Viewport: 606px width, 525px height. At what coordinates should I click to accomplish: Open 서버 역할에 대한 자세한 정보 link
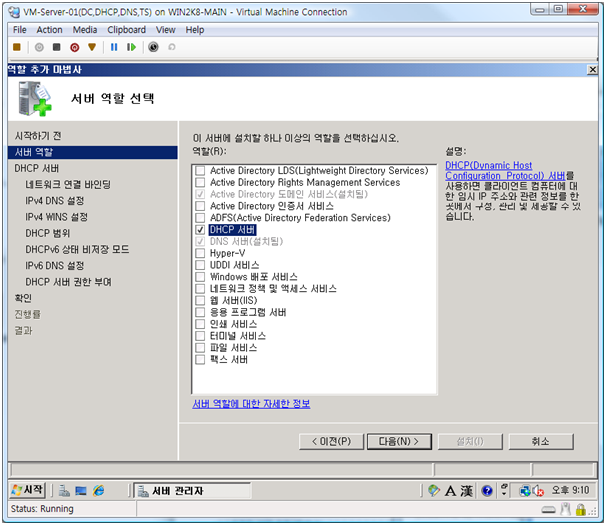[x=251, y=404]
